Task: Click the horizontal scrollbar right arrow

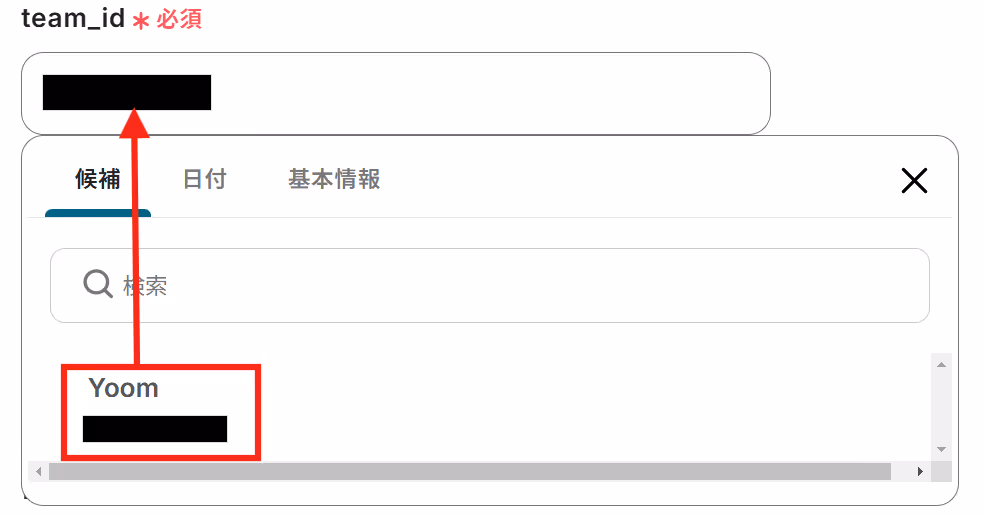Action: point(920,471)
